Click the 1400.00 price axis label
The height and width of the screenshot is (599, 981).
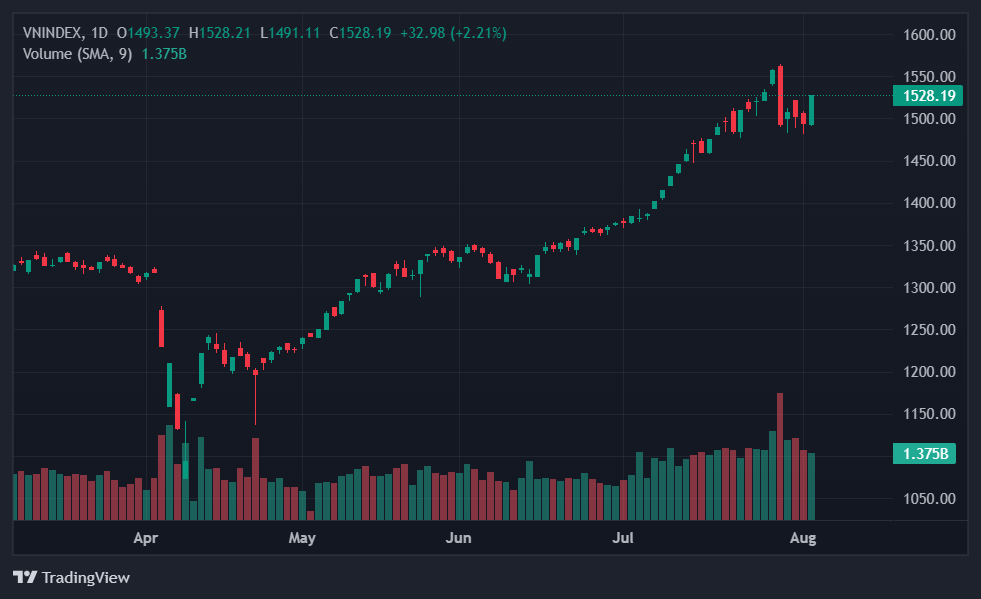click(929, 203)
